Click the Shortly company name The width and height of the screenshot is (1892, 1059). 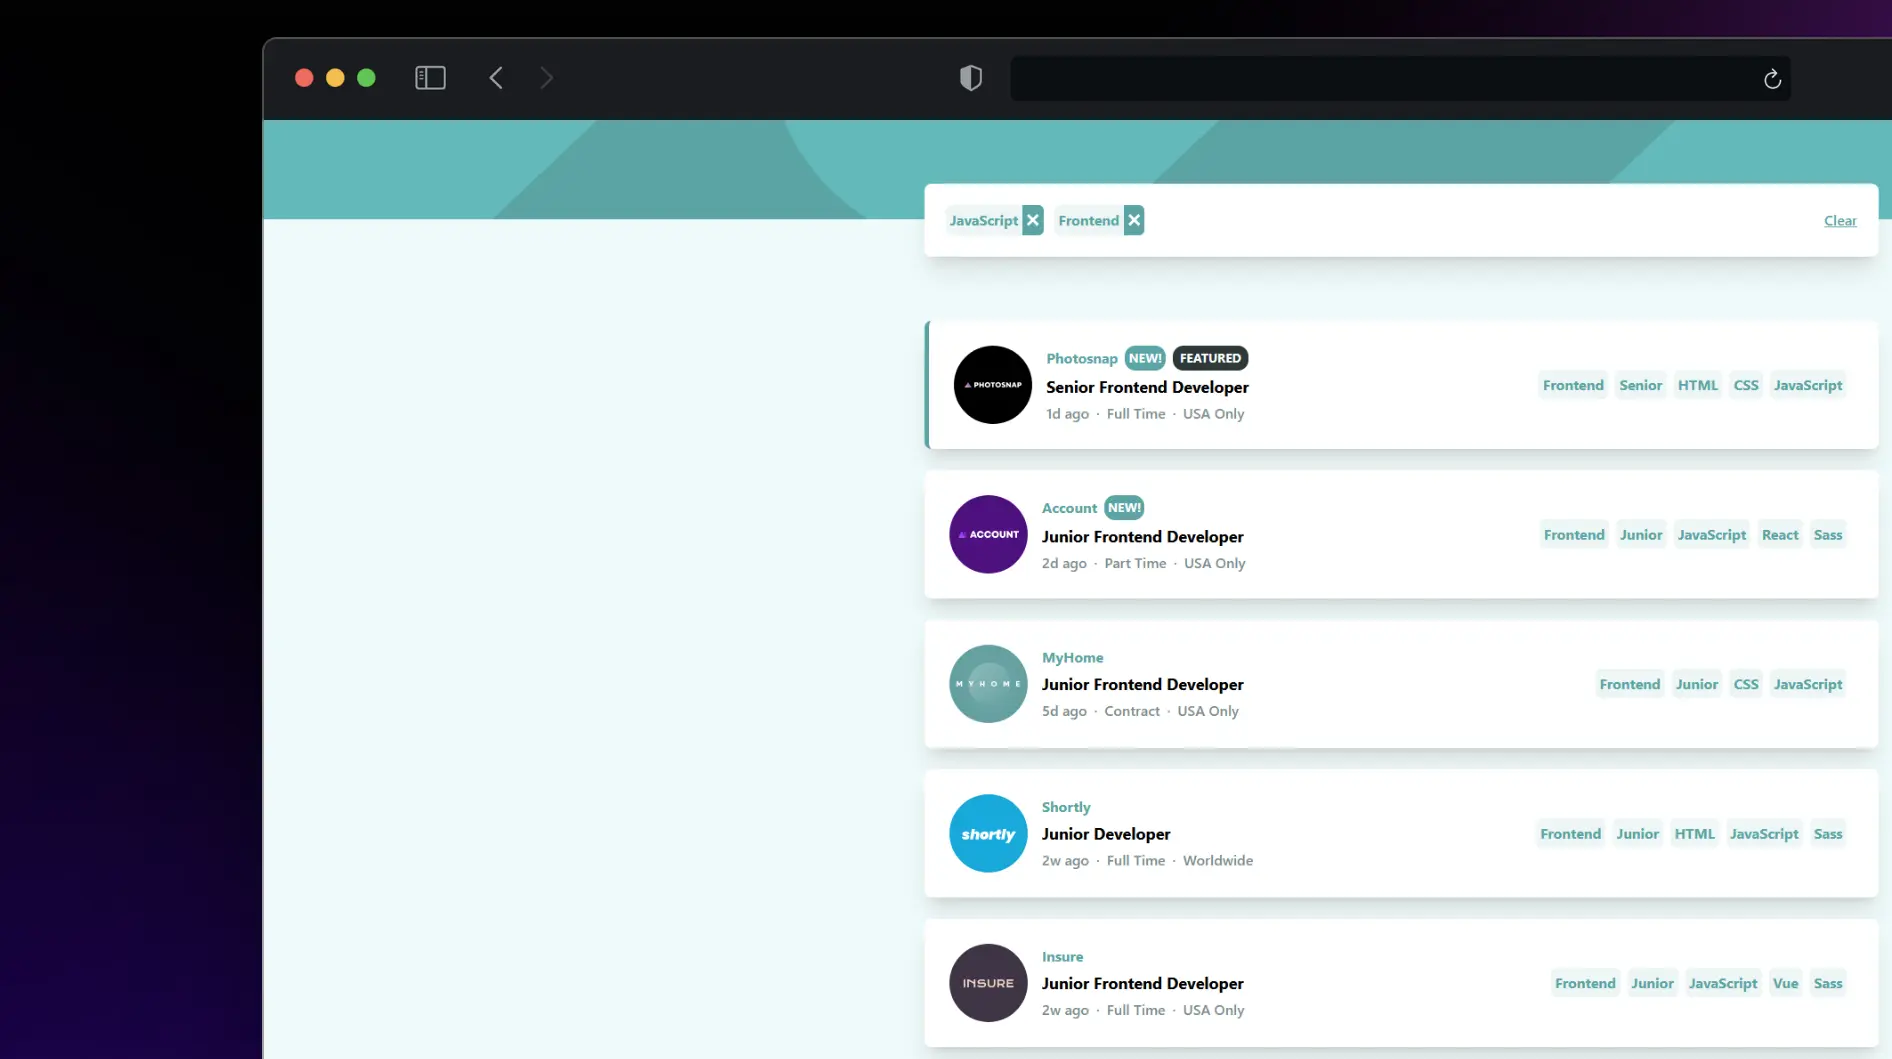click(1066, 807)
